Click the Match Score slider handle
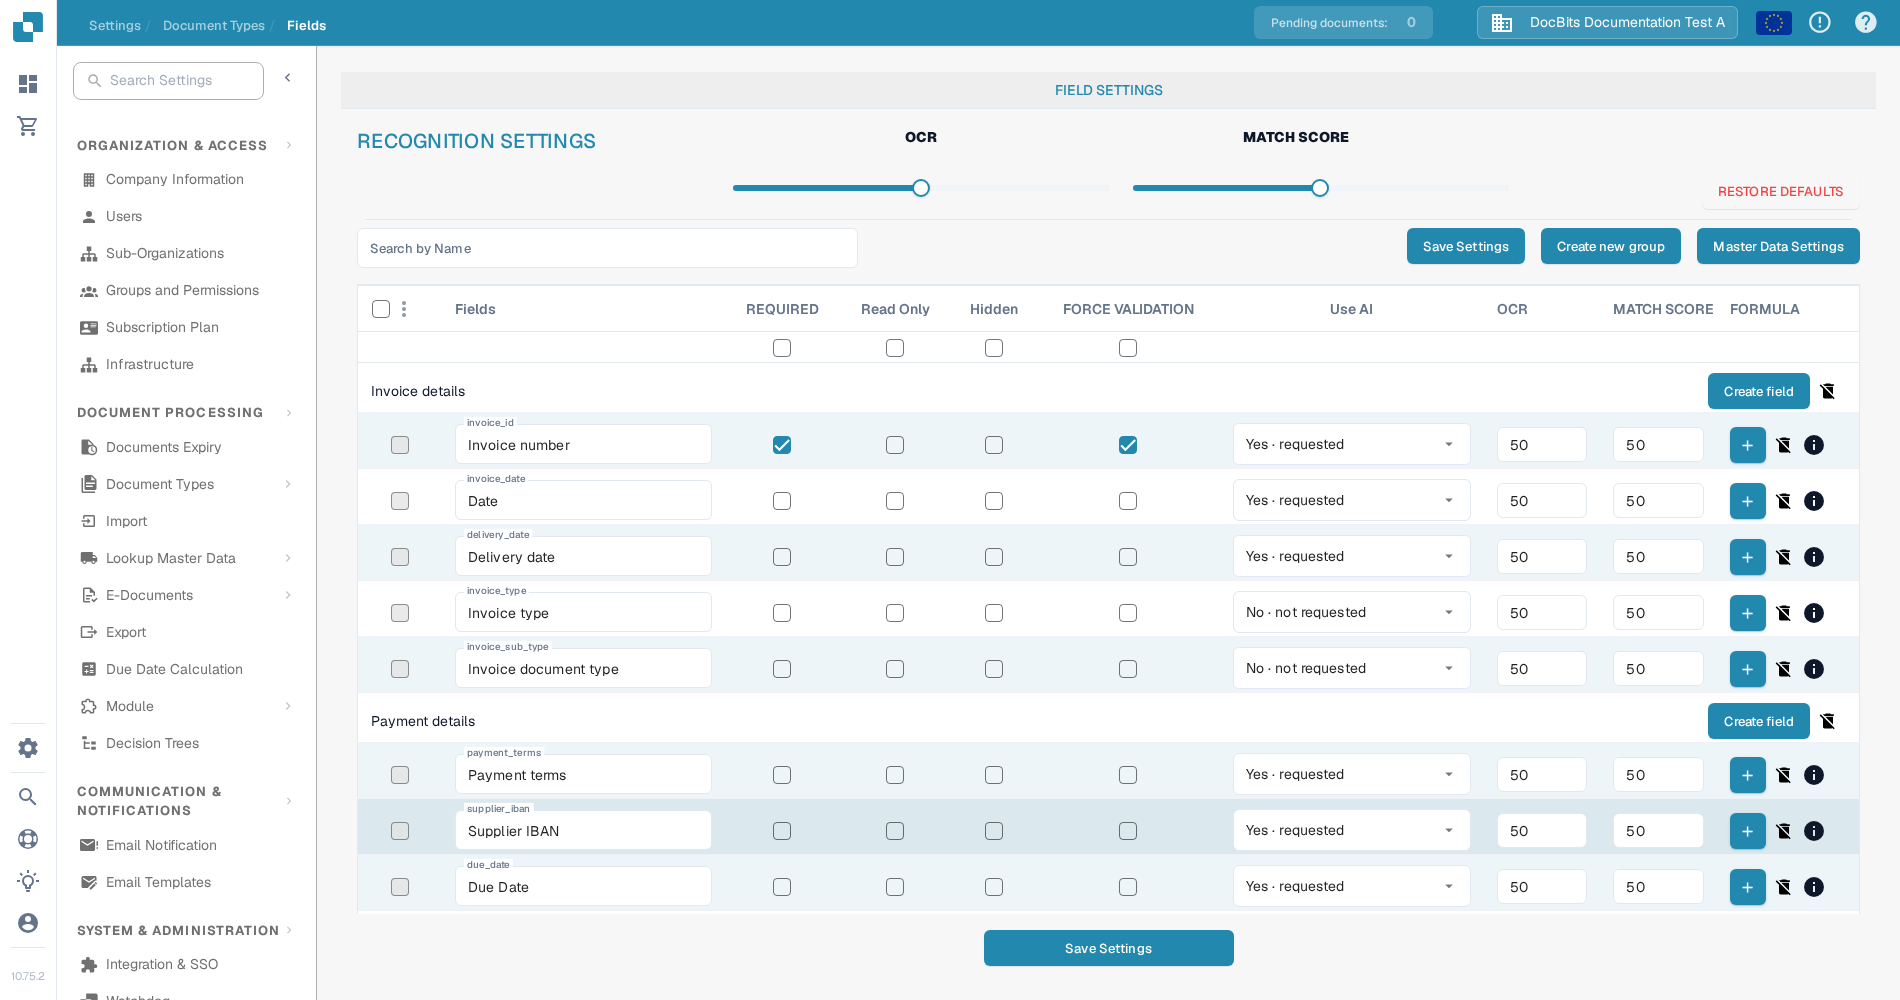The image size is (1900, 1000). pyautogui.click(x=1320, y=188)
